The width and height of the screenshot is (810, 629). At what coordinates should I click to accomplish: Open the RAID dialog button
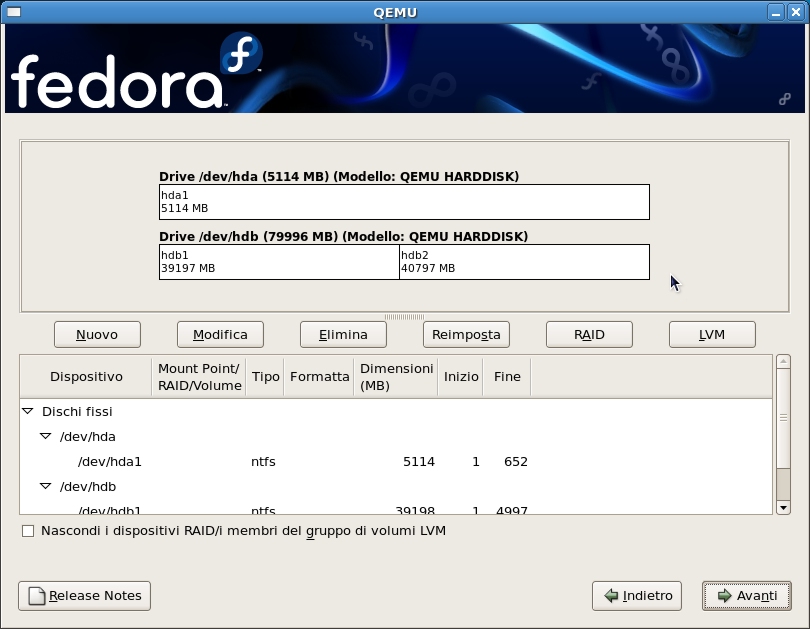point(589,335)
